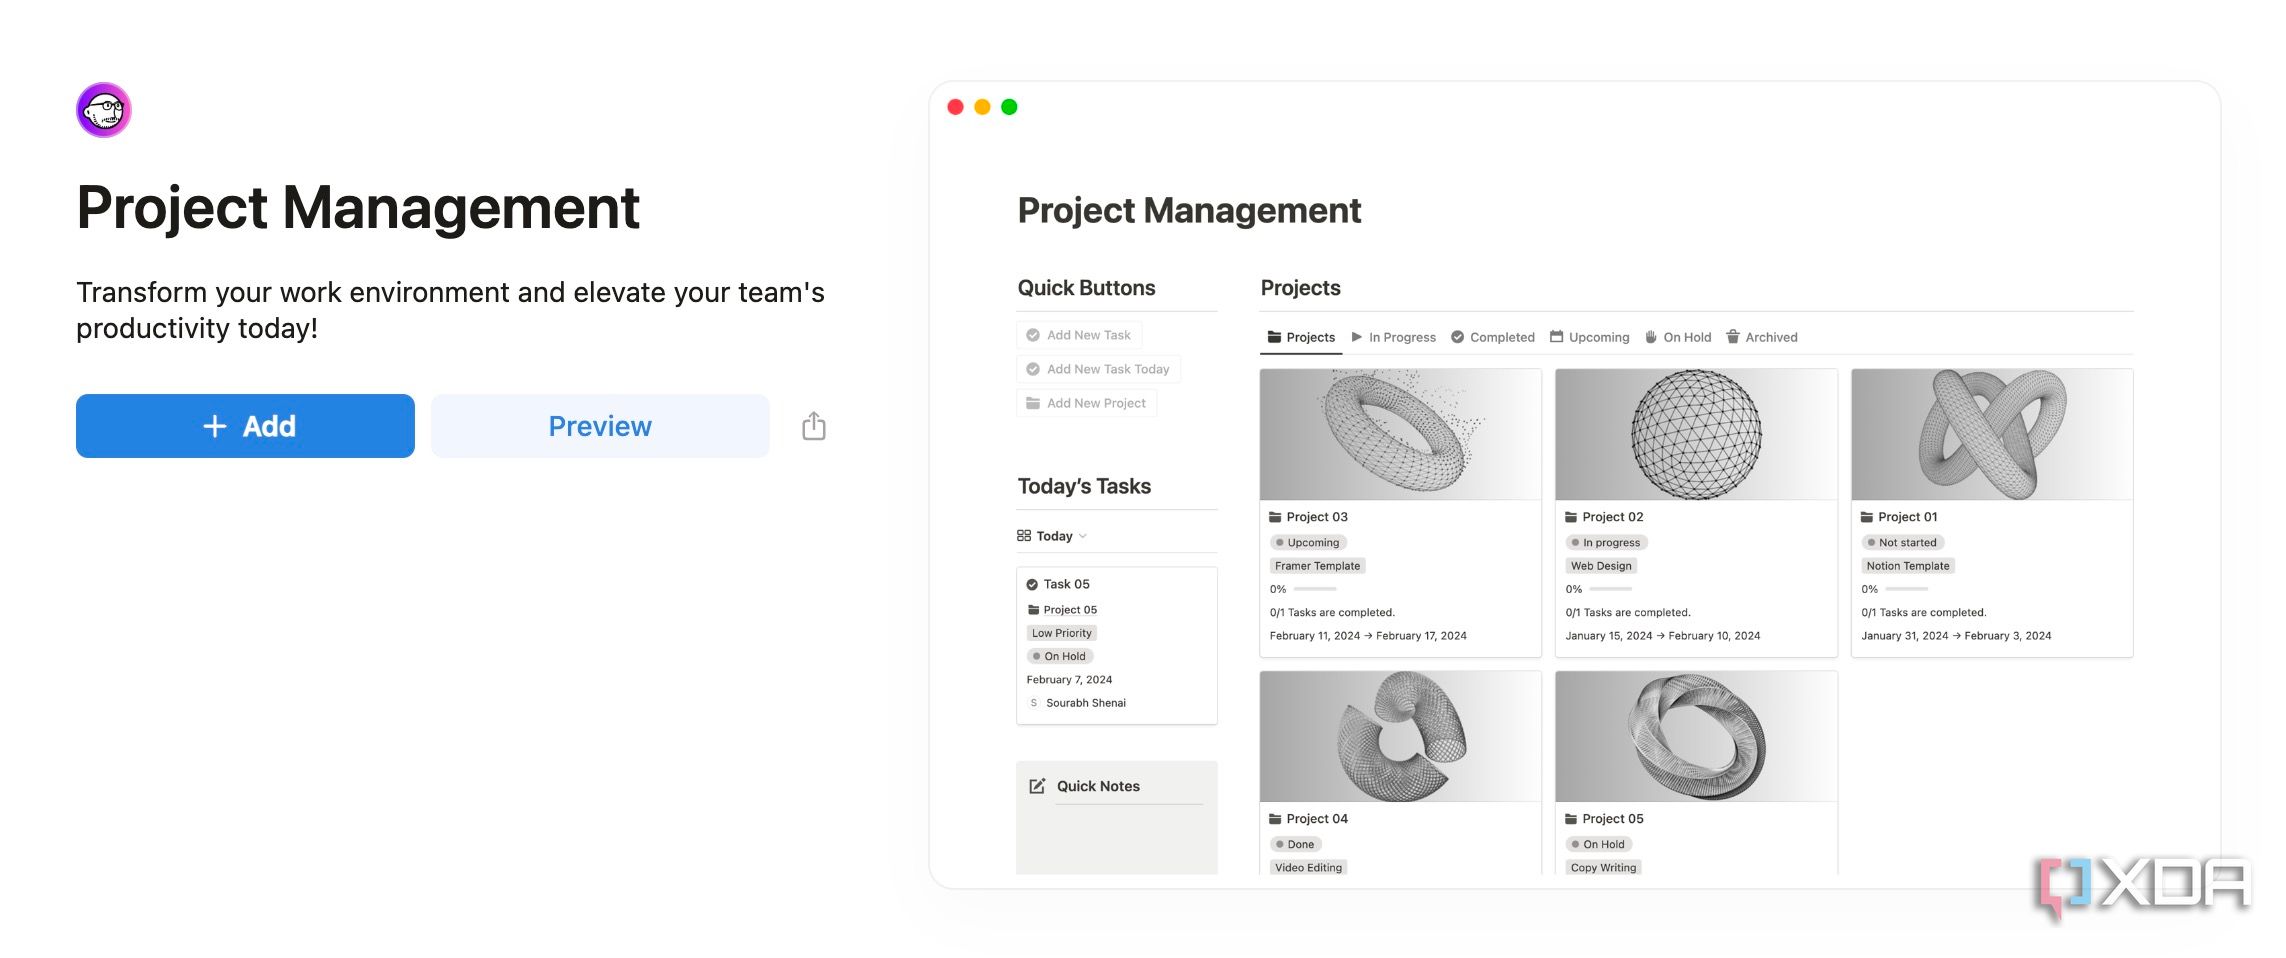
Task: Click the green maximize window dot
Action: click(1009, 107)
